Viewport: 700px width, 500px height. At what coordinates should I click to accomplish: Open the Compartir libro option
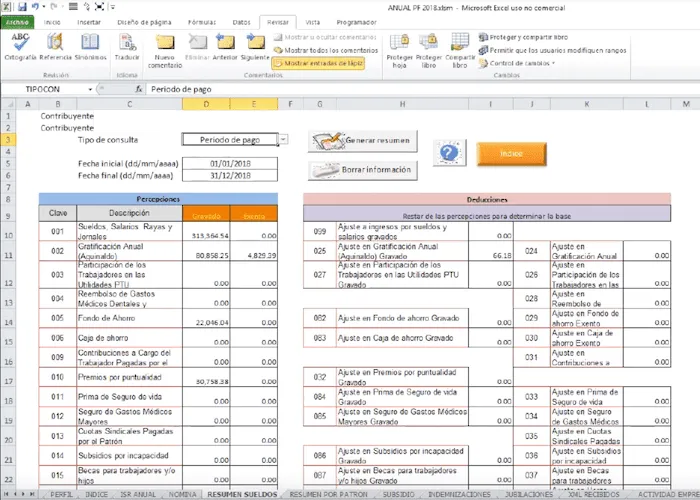462,46
